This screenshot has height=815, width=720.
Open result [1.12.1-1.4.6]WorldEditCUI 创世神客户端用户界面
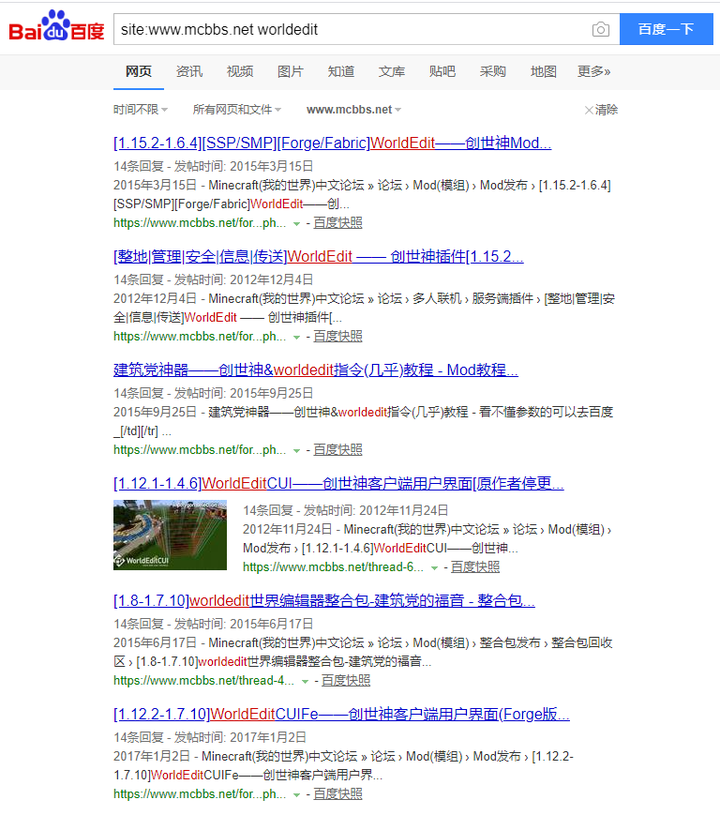[x=338, y=483]
